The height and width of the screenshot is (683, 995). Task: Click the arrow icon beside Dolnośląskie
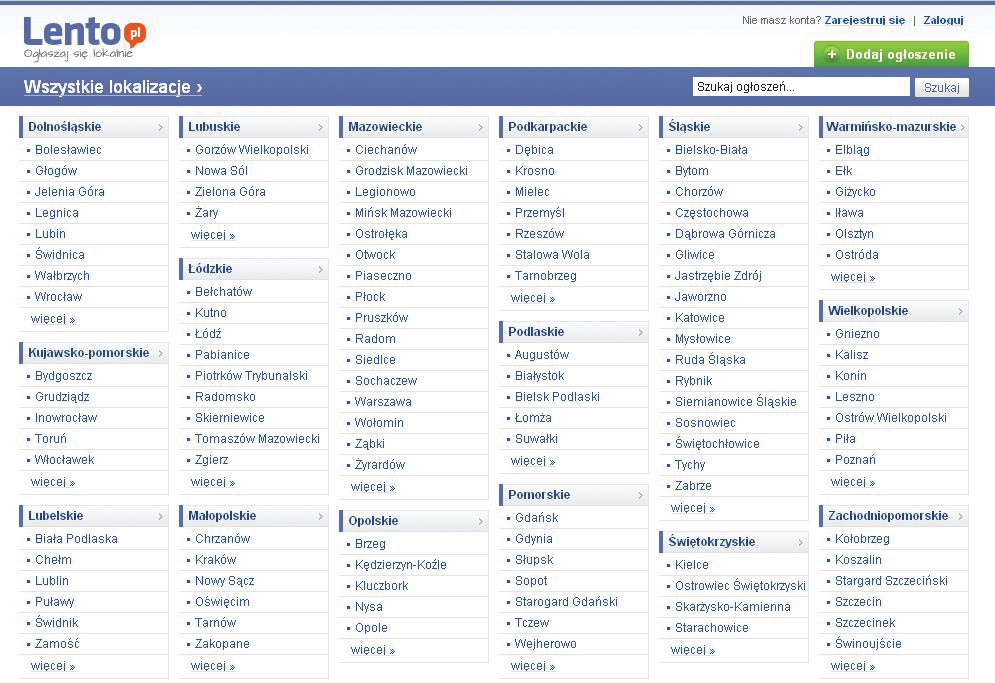(160, 128)
